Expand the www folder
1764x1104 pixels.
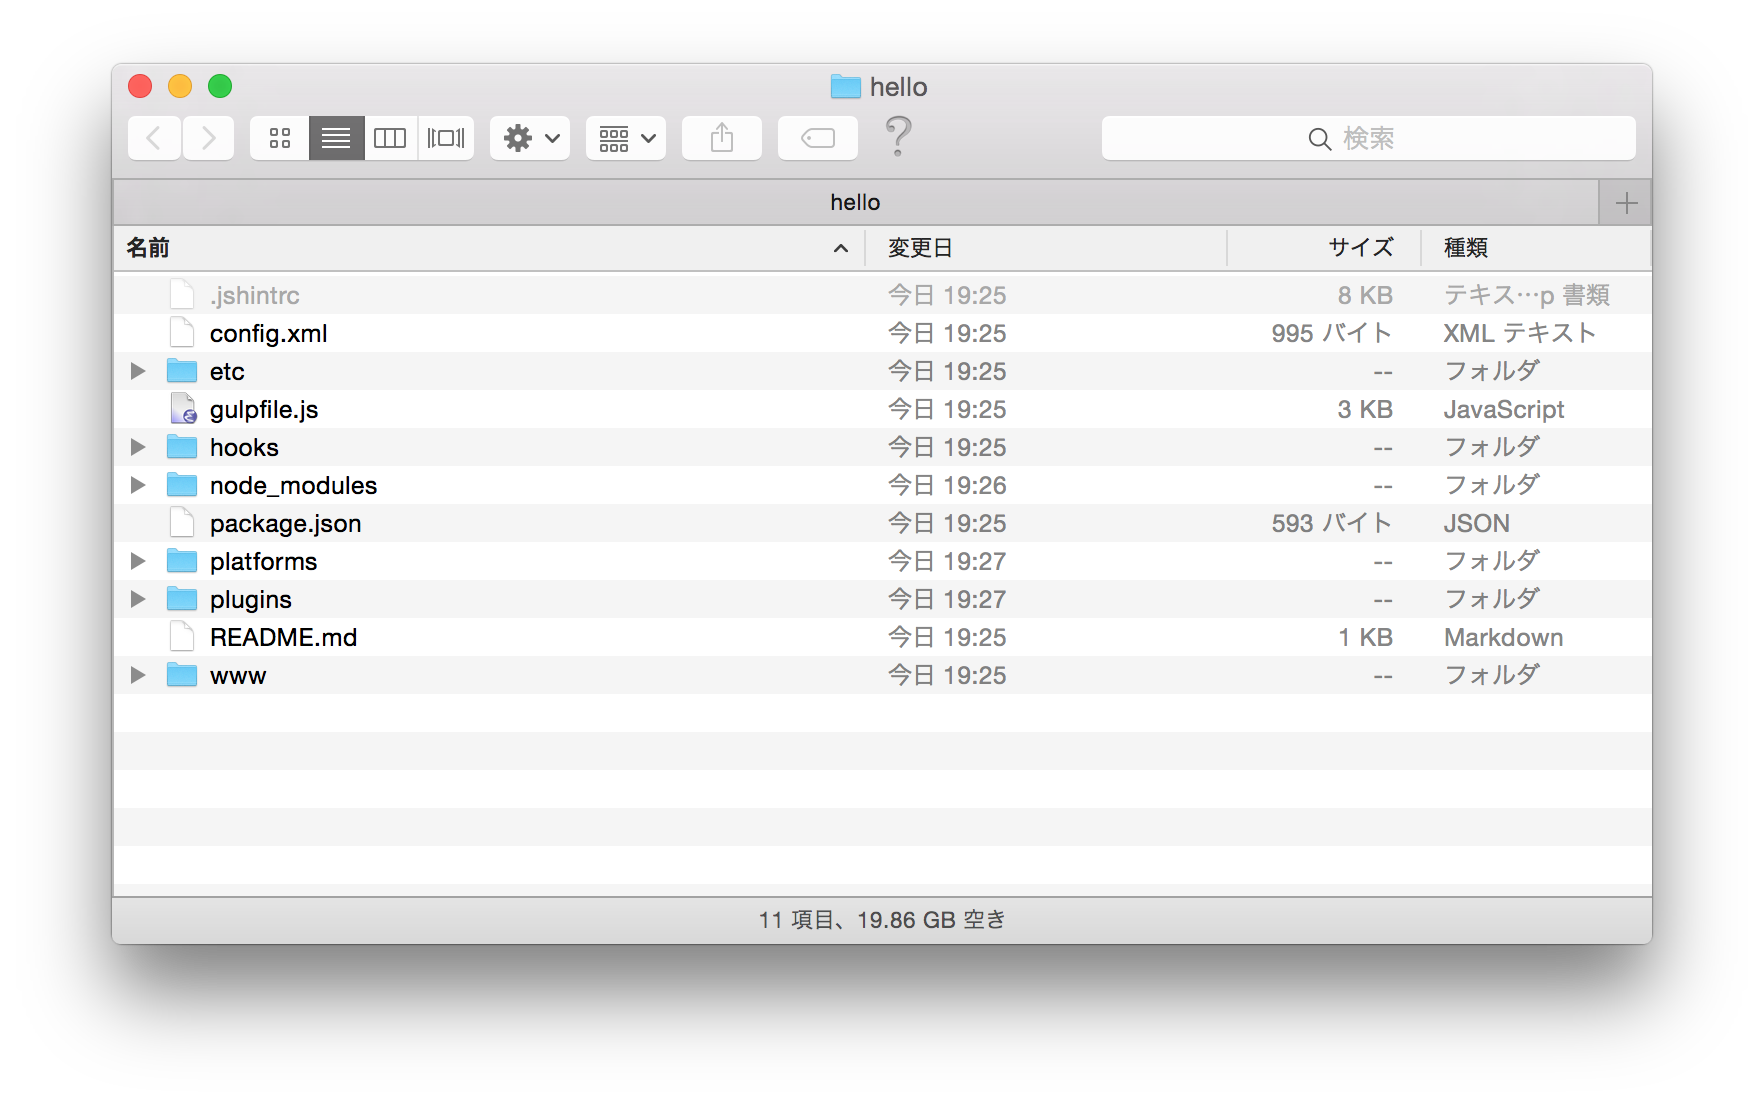(138, 675)
